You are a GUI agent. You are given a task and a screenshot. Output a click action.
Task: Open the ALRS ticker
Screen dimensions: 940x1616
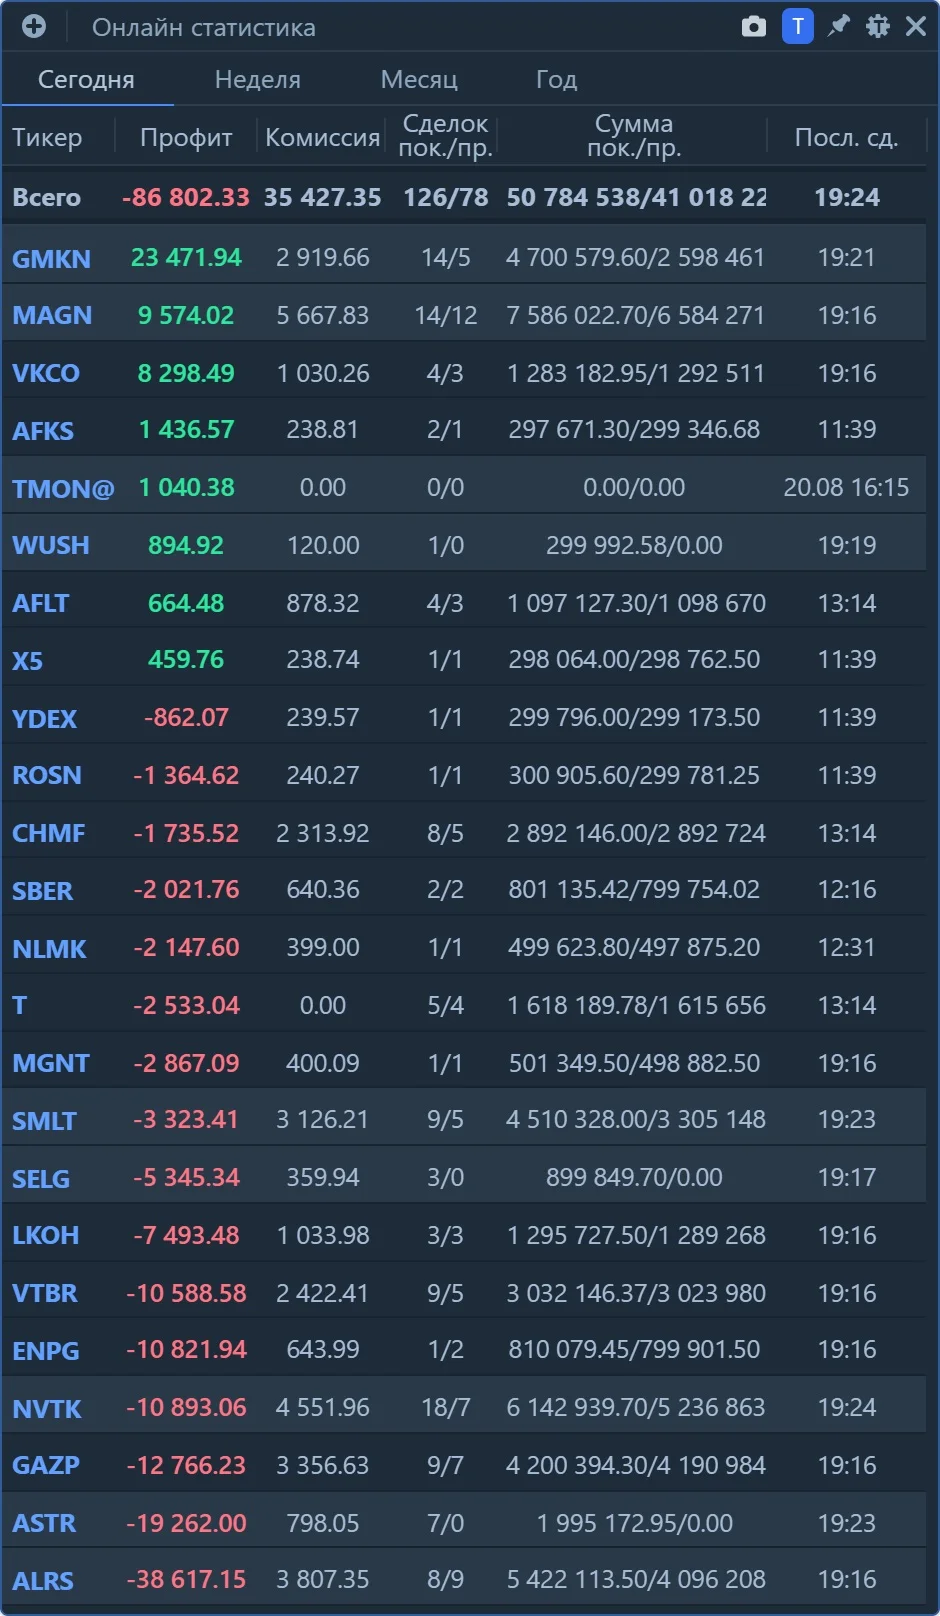43,1581
